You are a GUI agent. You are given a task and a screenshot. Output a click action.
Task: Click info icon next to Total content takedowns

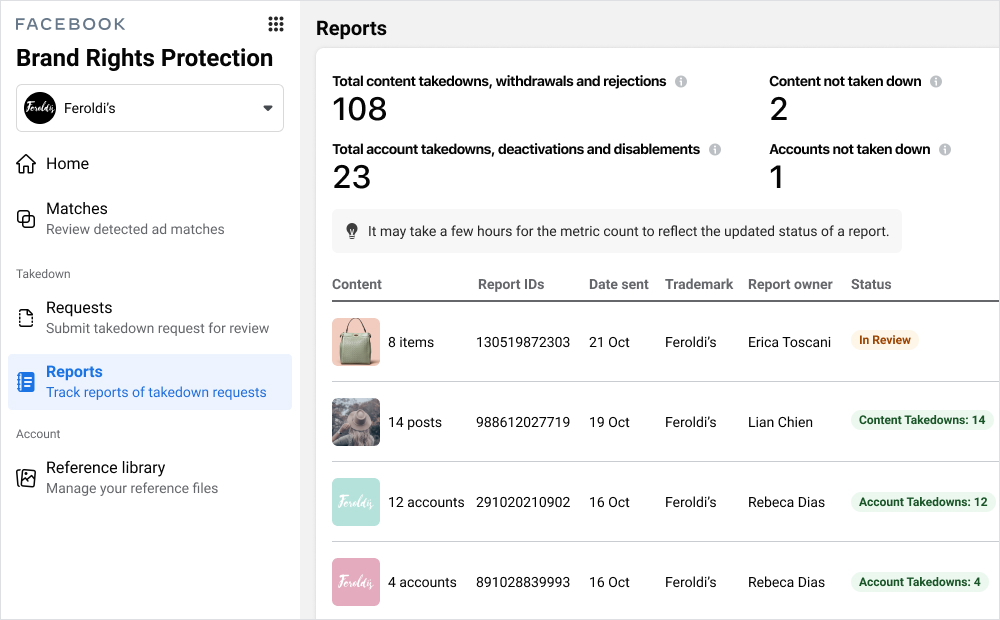click(681, 82)
